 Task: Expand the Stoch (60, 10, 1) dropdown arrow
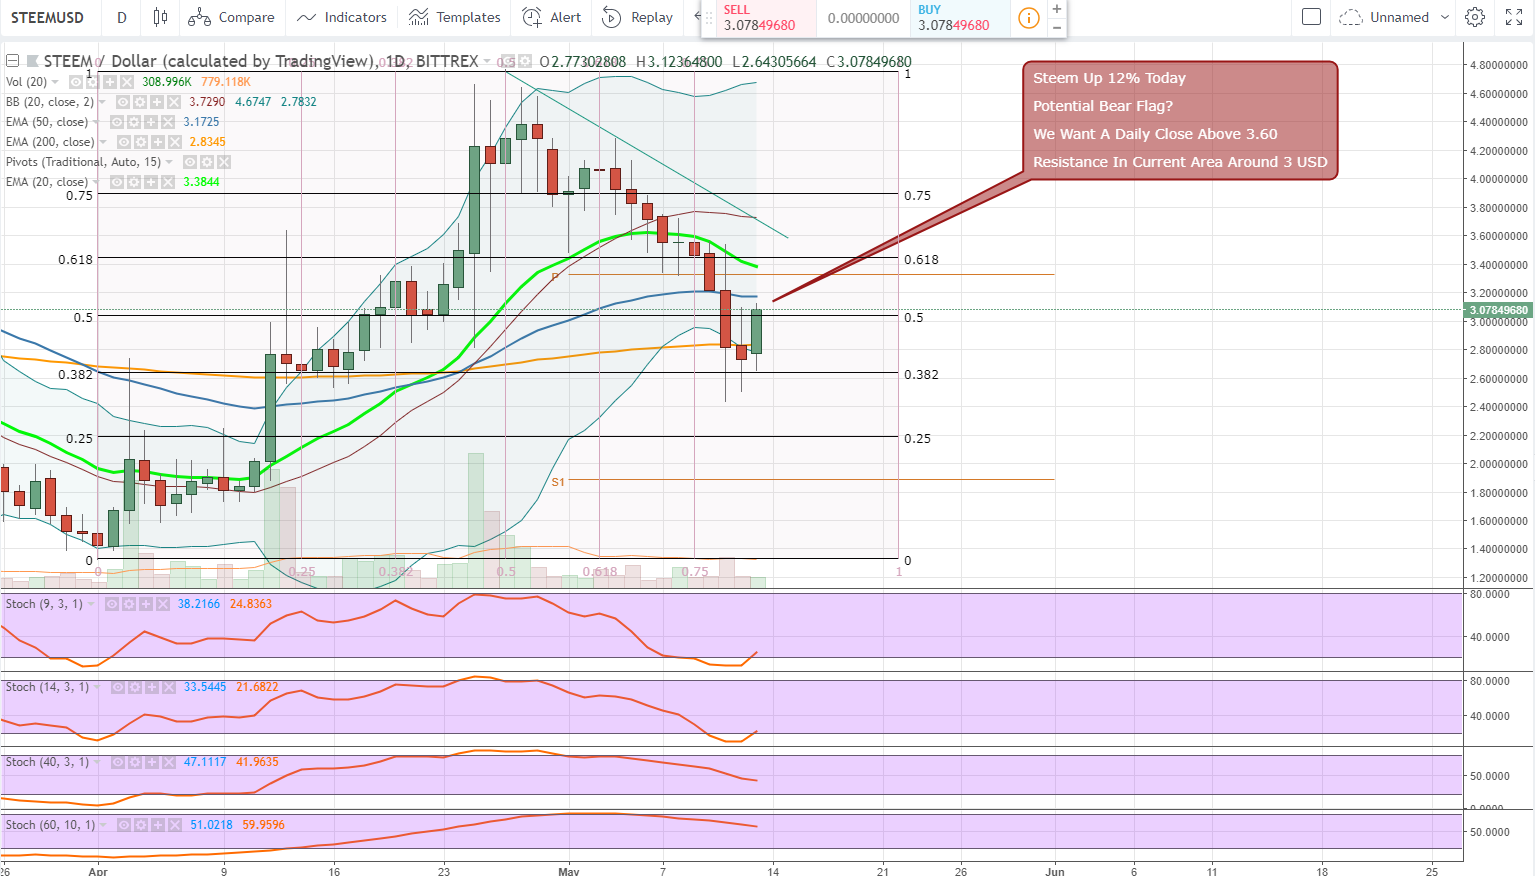point(104,825)
